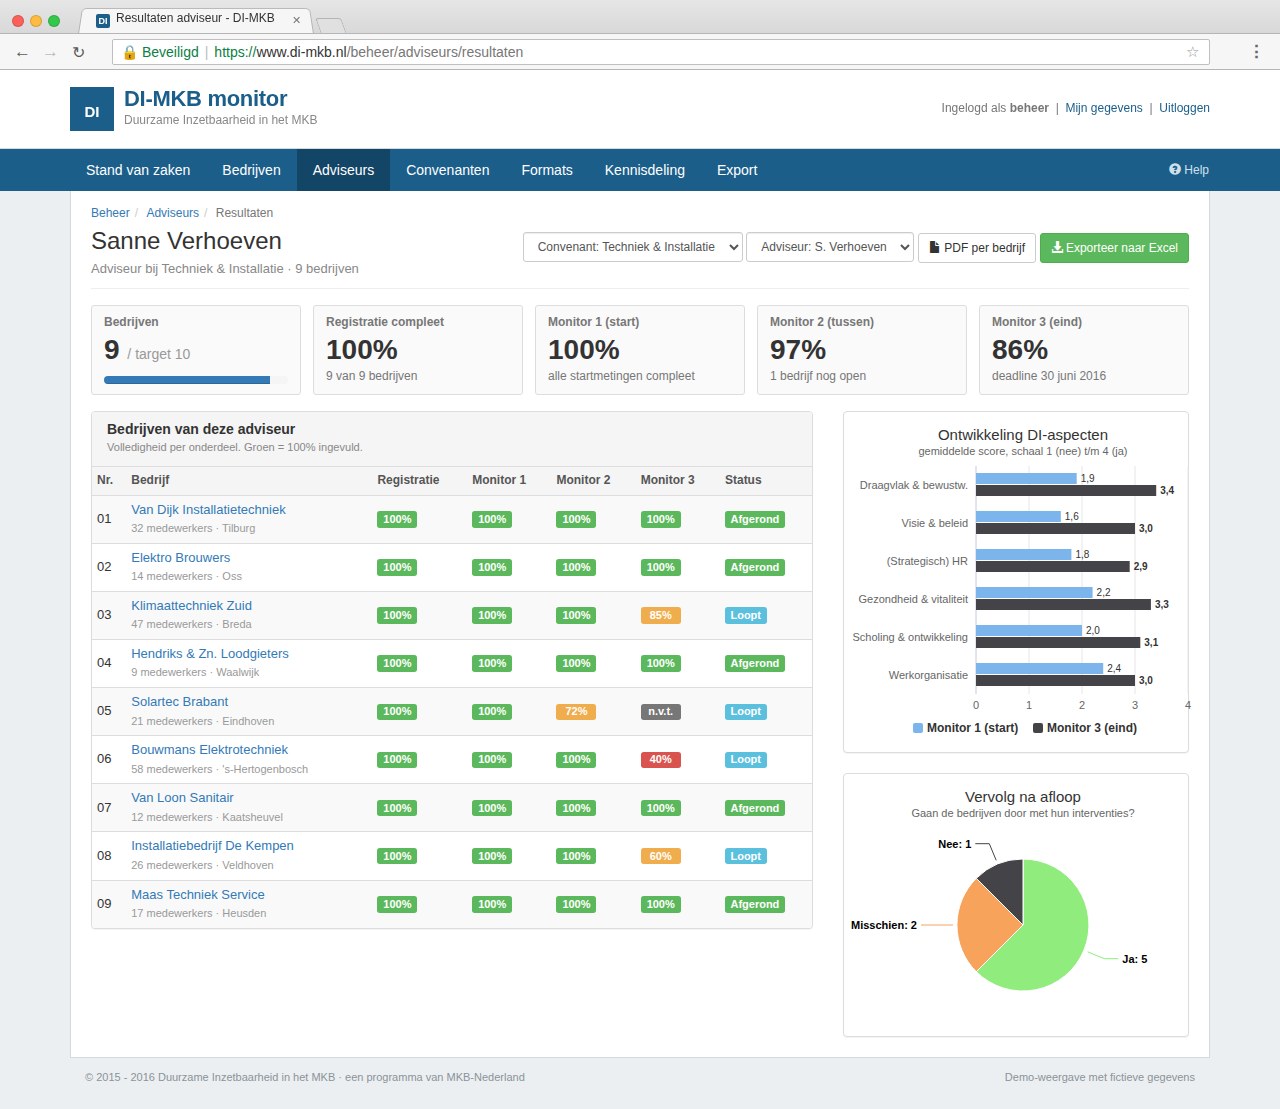The image size is (1280, 1109).
Task: Open Elektro Brouwers company link
Action: coord(180,557)
